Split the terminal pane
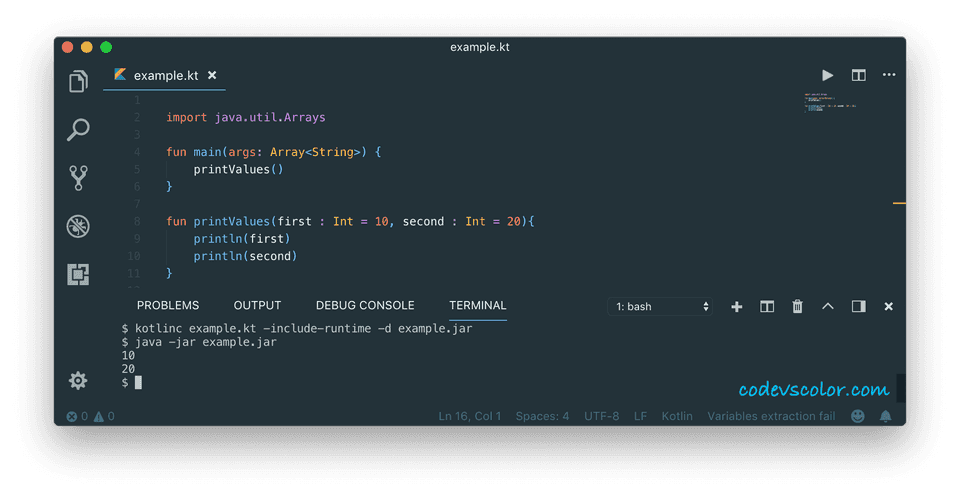This screenshot has width=960, height=497. 767,307
